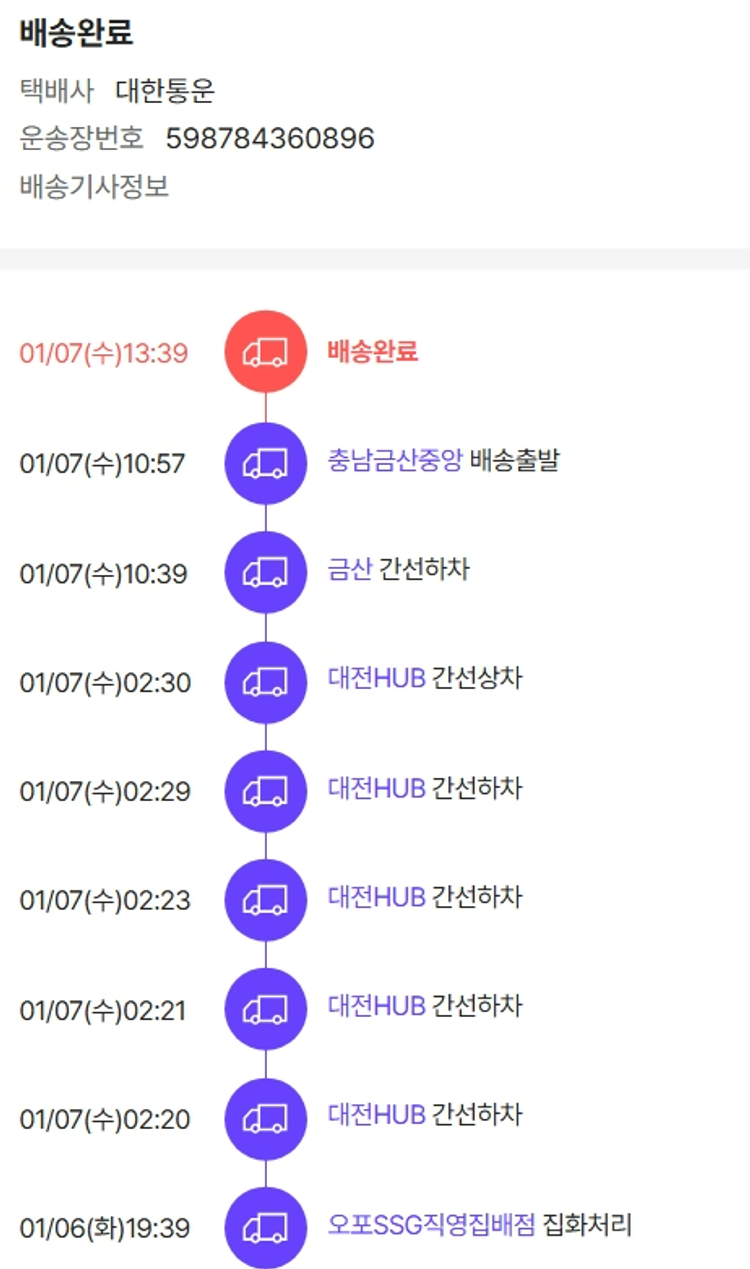Screen dimensions: 750x1269
Task: Click the truck icon at 01/07 02:23
Action: (266, 900)
